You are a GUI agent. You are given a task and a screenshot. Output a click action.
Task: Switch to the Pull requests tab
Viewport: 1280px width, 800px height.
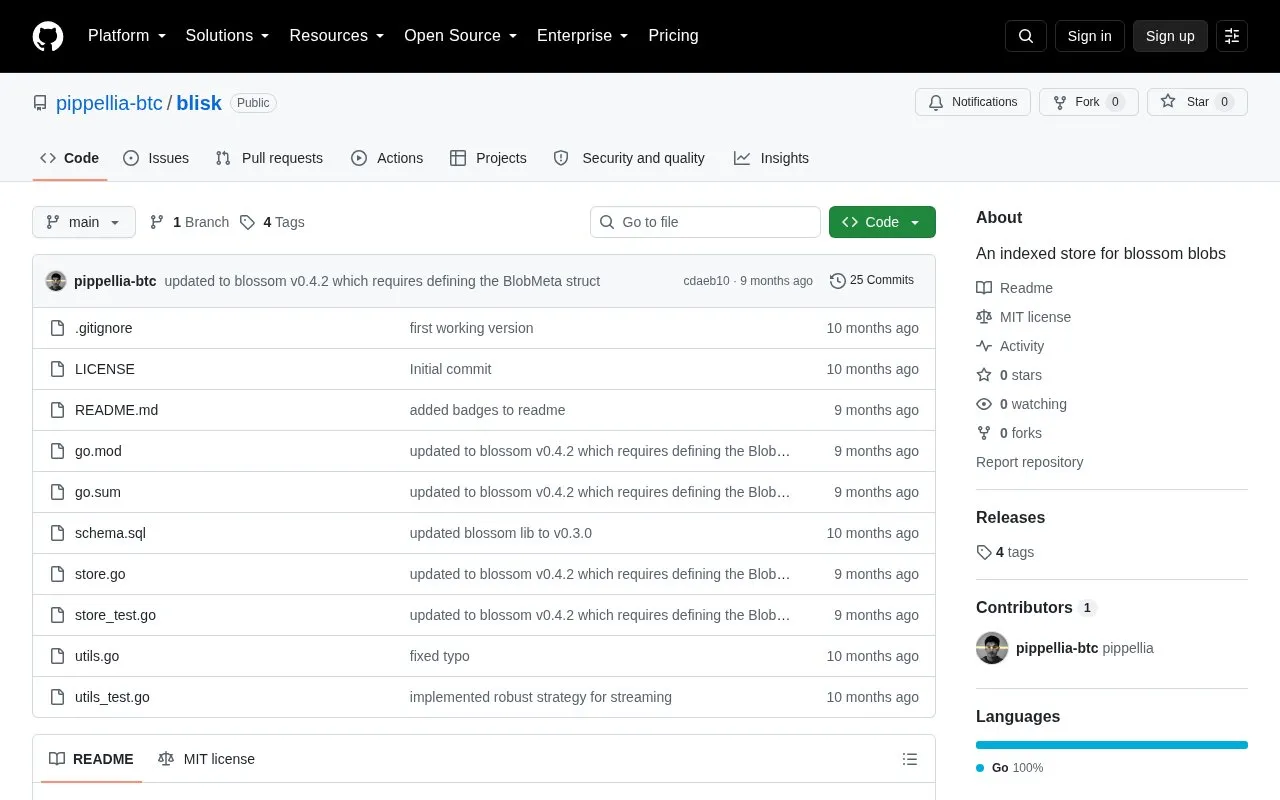(269, 158)
